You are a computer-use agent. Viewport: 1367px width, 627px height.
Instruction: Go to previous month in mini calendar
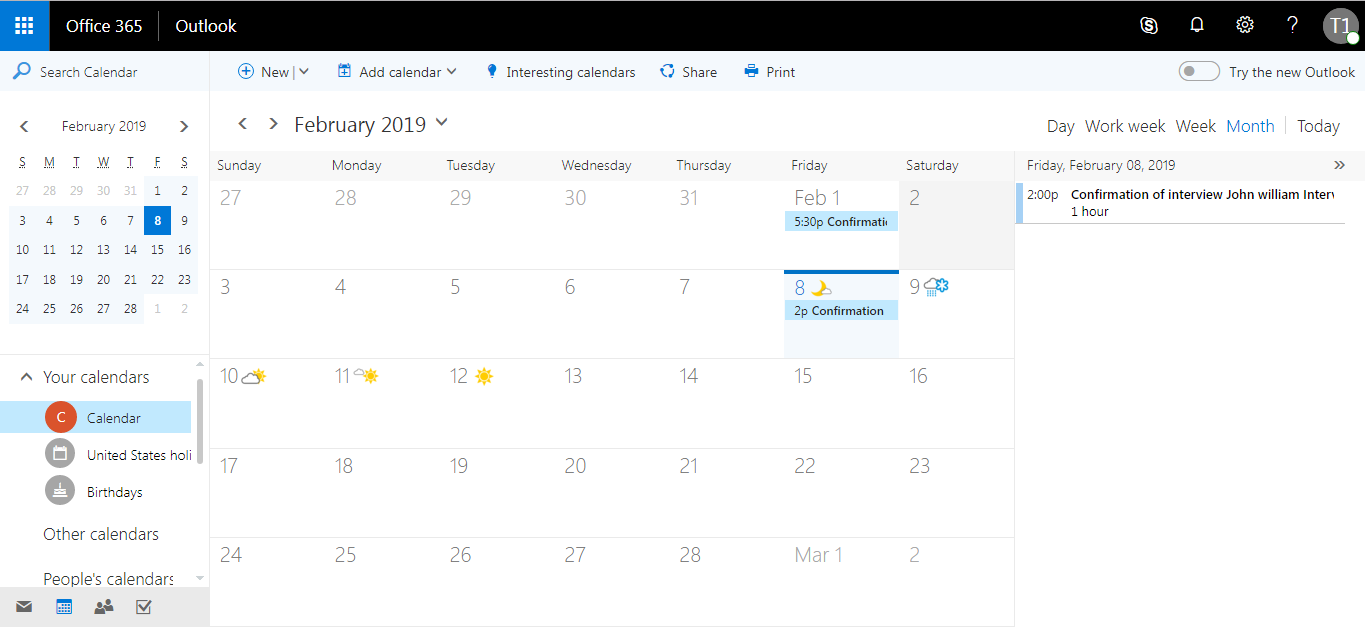24,126
